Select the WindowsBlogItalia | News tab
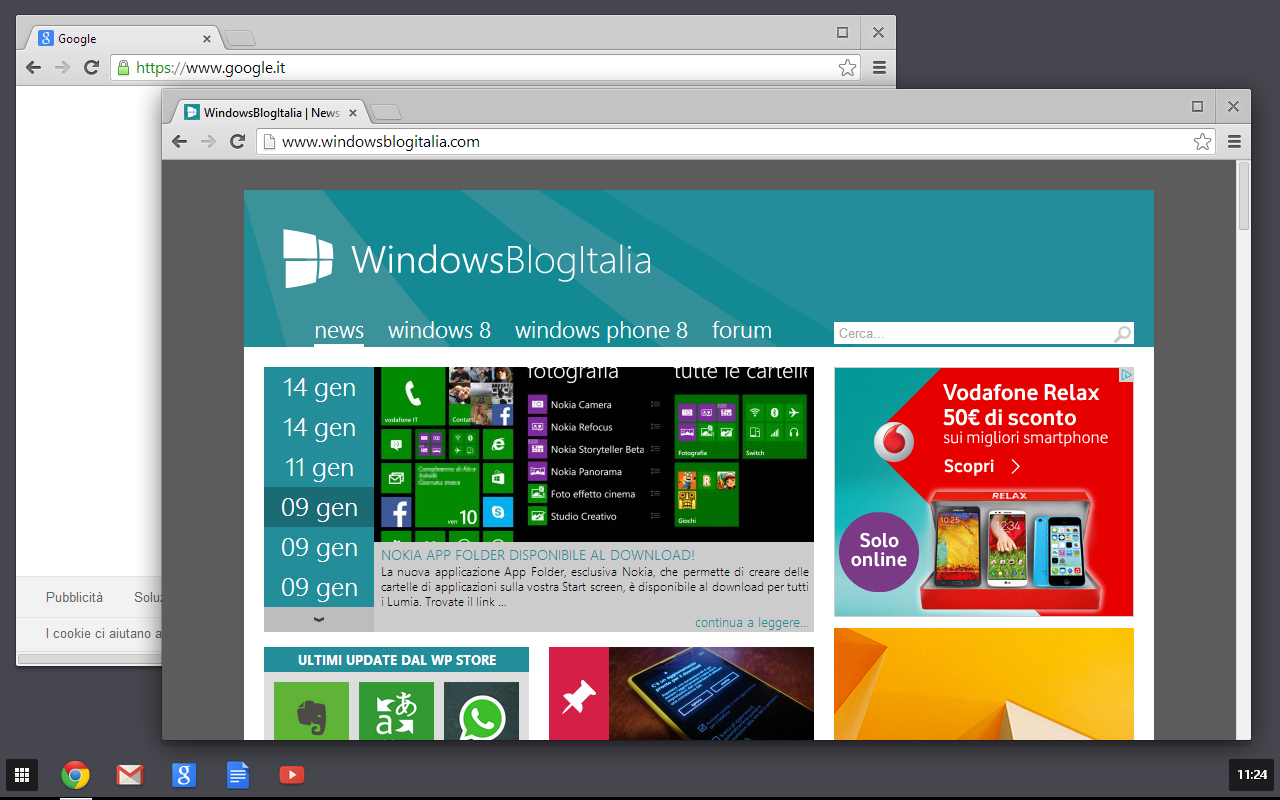The height and width of the screenshot is (800, 1280). (266, 113)
